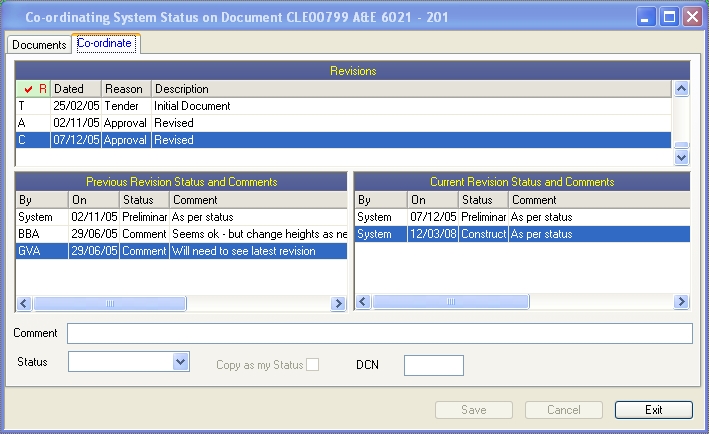Select System row dated 12/03/08 in Current Revision
The width and height of the screenshot is (709, 434).
click(522, 234)
